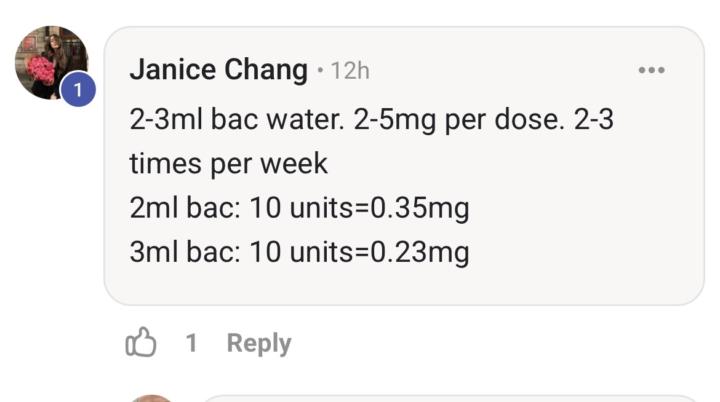Tap the partially visible next comment bubble
The height and width of the screenshot is (402, 720).
(x=450, y=398)
